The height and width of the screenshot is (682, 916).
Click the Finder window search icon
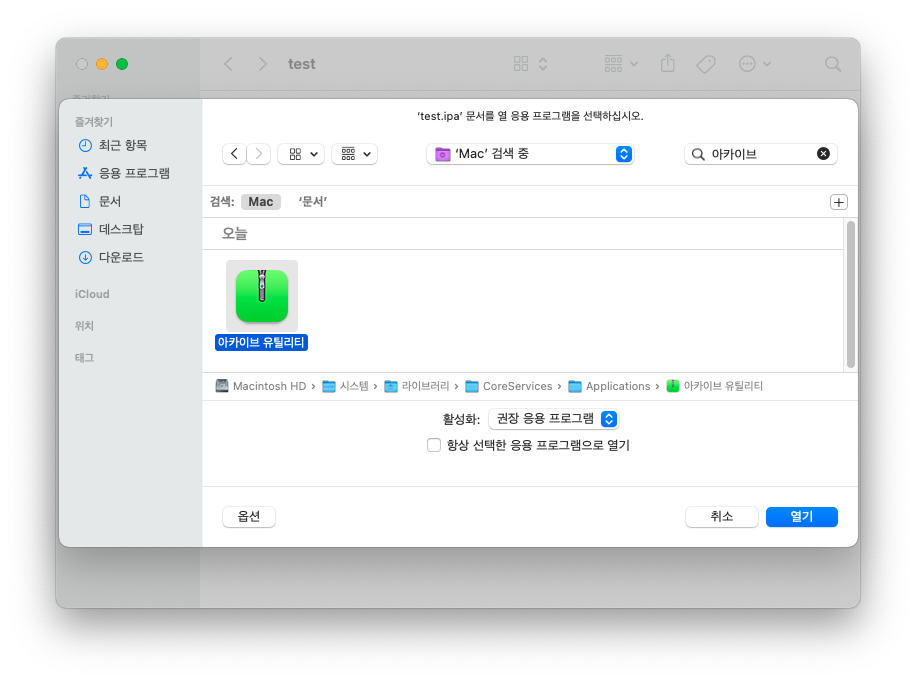coord(833,64)
